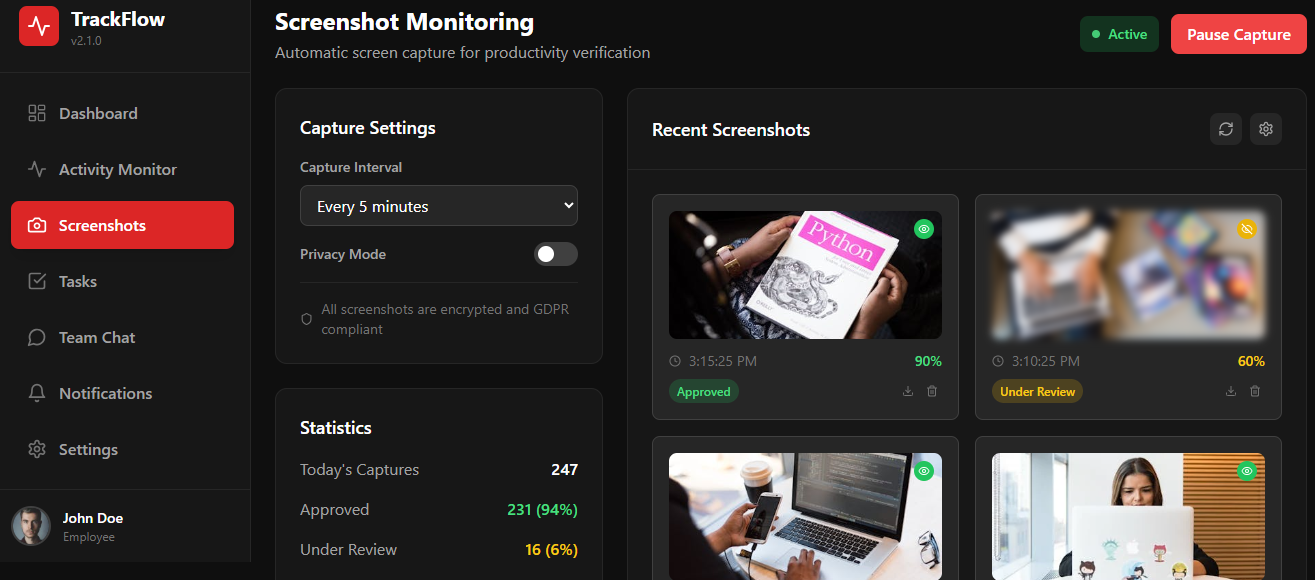Toggle eye badge on woman with laptop screenshot
The height and width of the screenshot is (580, 1315).
coord(1247,471)
